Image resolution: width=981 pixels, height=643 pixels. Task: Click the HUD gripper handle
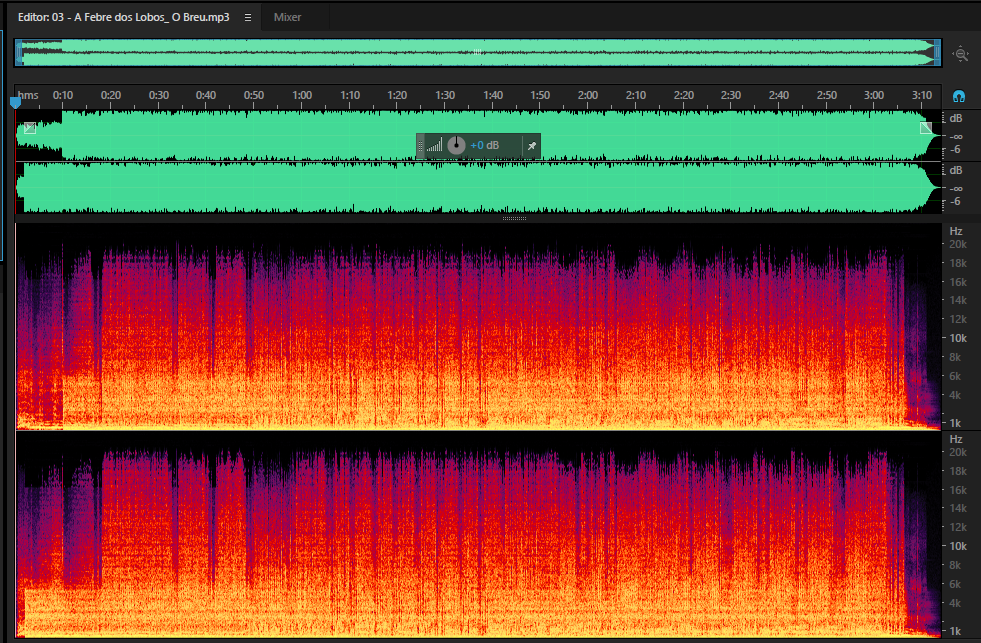pyautogui.click(x=420, y=146)
